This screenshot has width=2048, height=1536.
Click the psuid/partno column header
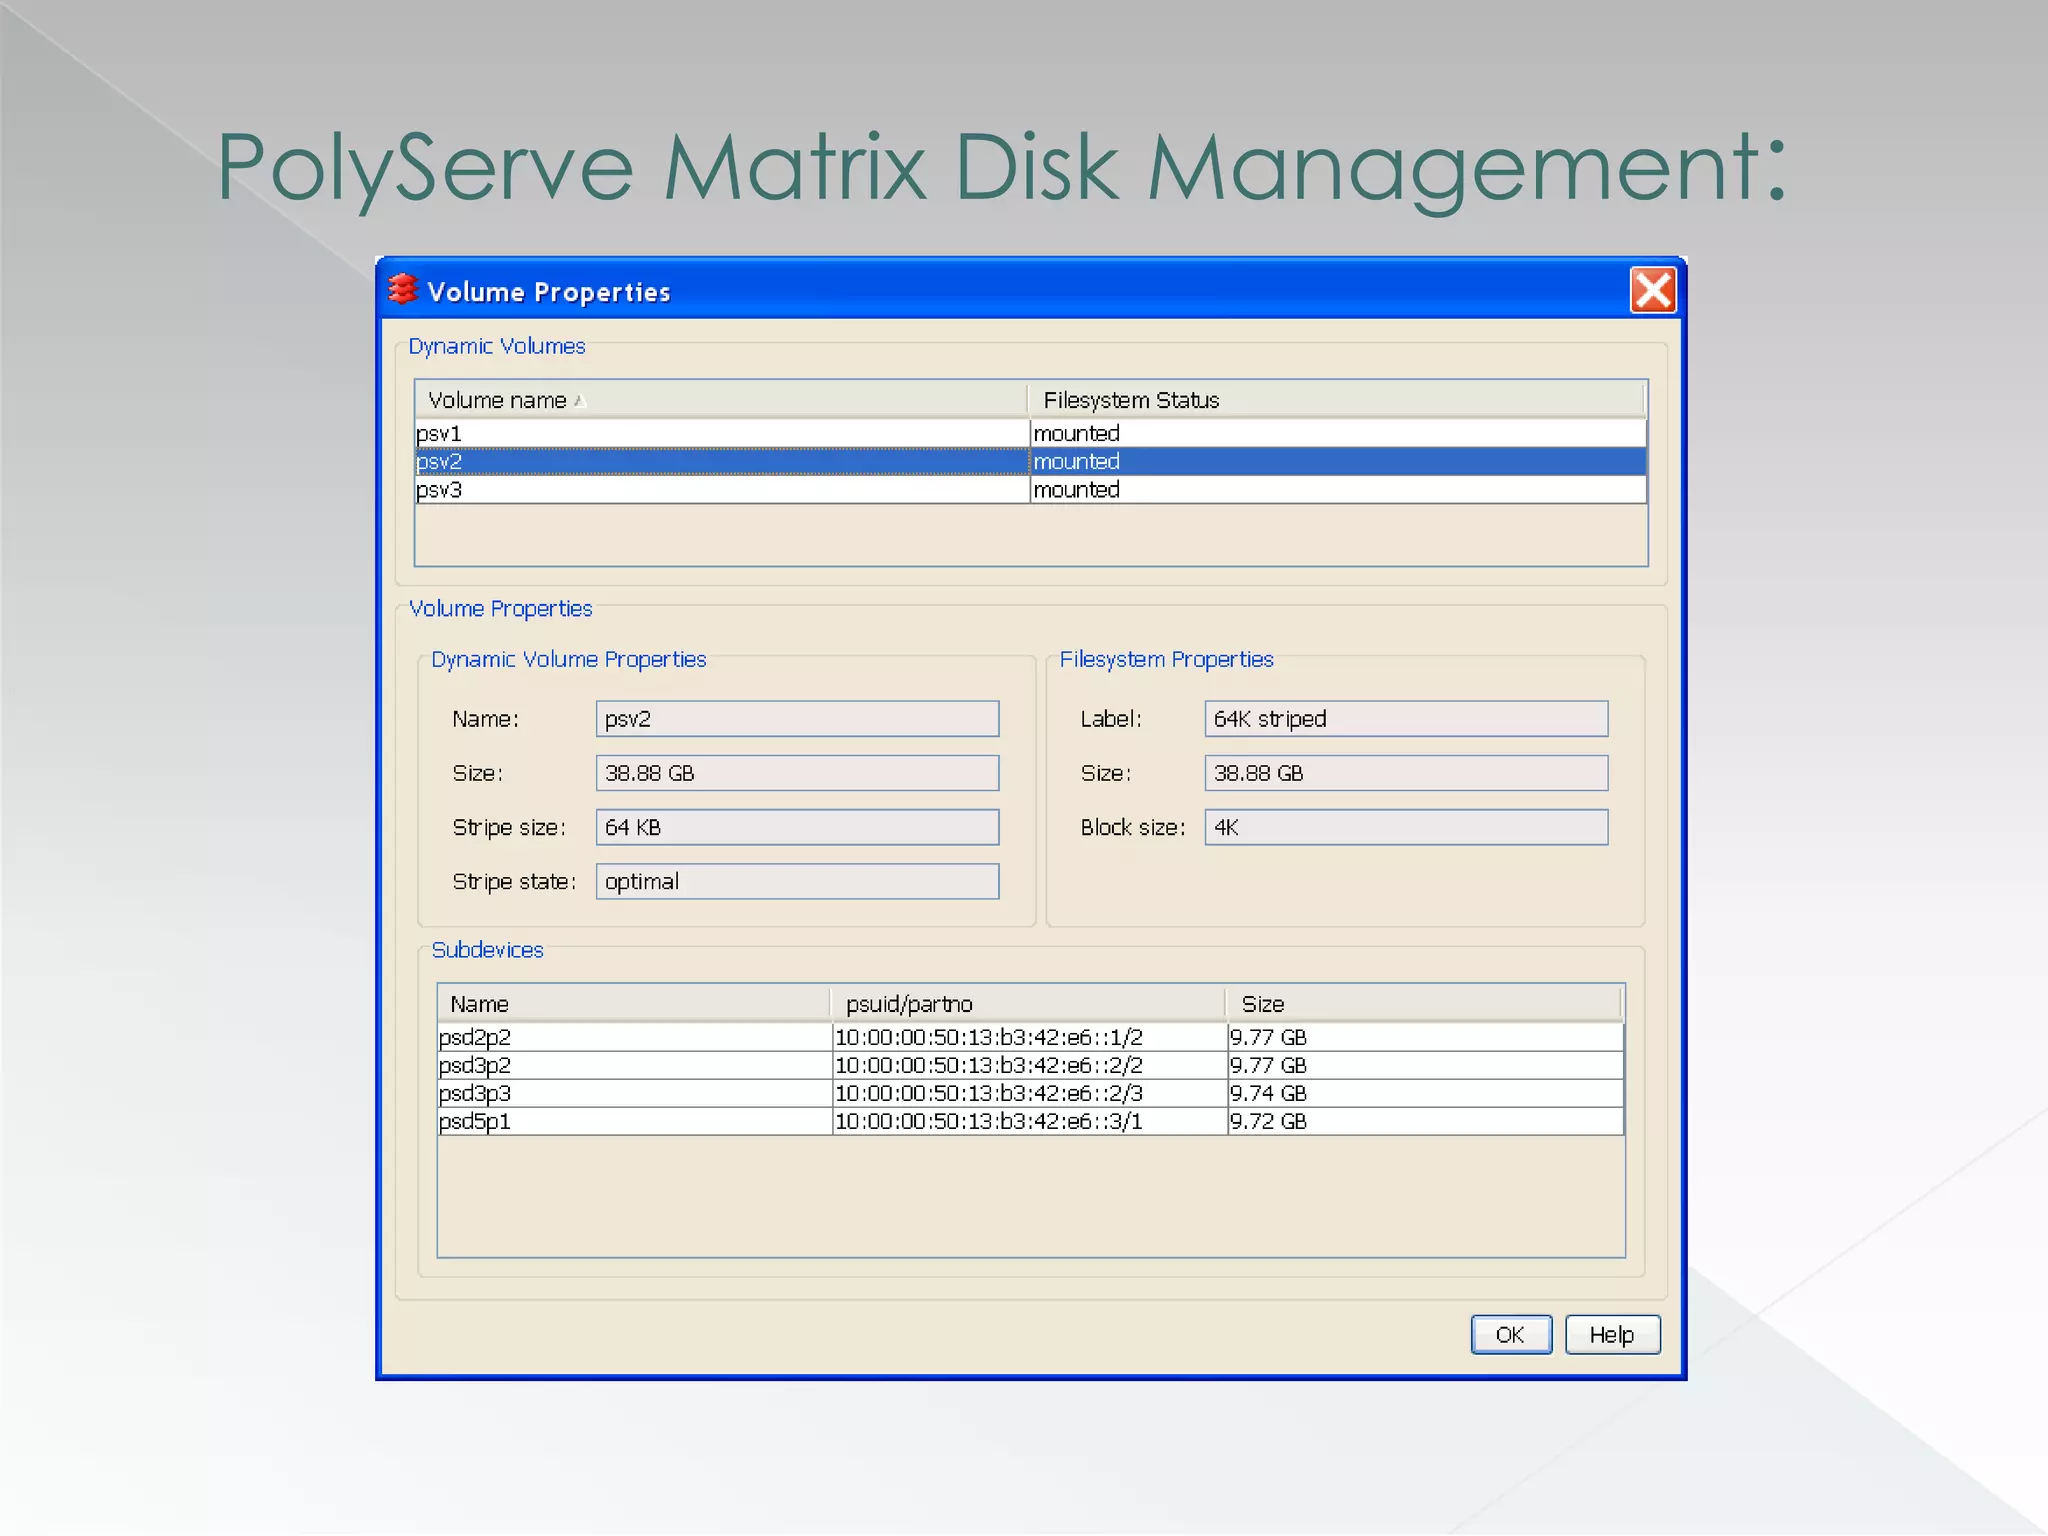click(1028, 1004)
